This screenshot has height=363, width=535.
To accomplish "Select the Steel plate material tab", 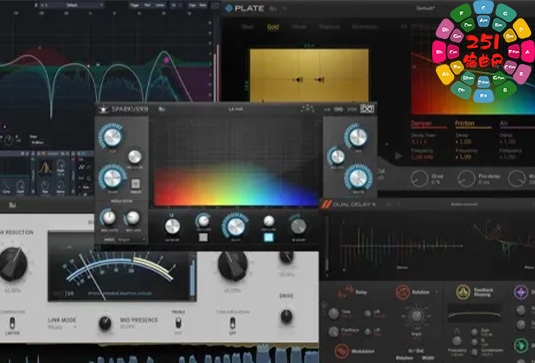I will click(247, 27).
